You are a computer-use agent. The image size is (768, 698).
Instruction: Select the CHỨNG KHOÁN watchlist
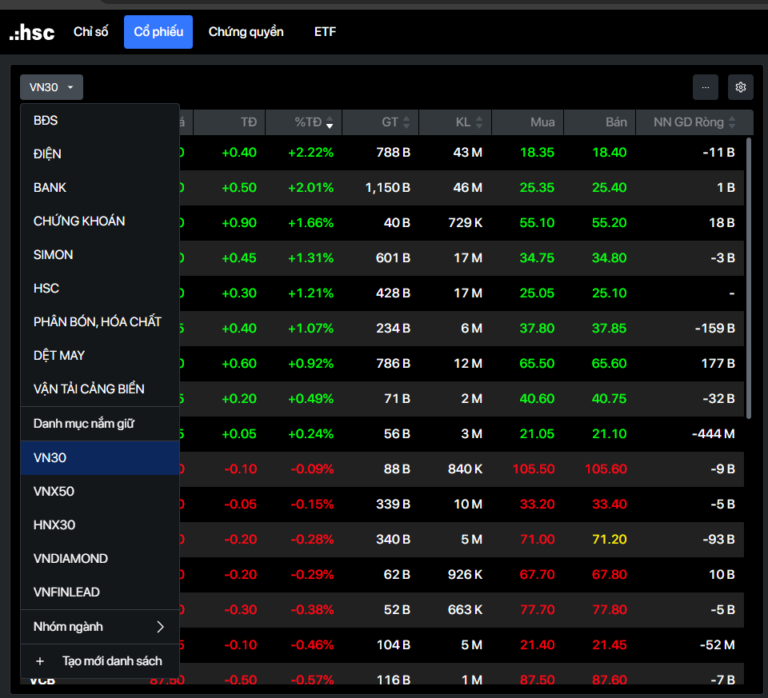[79, 221]
